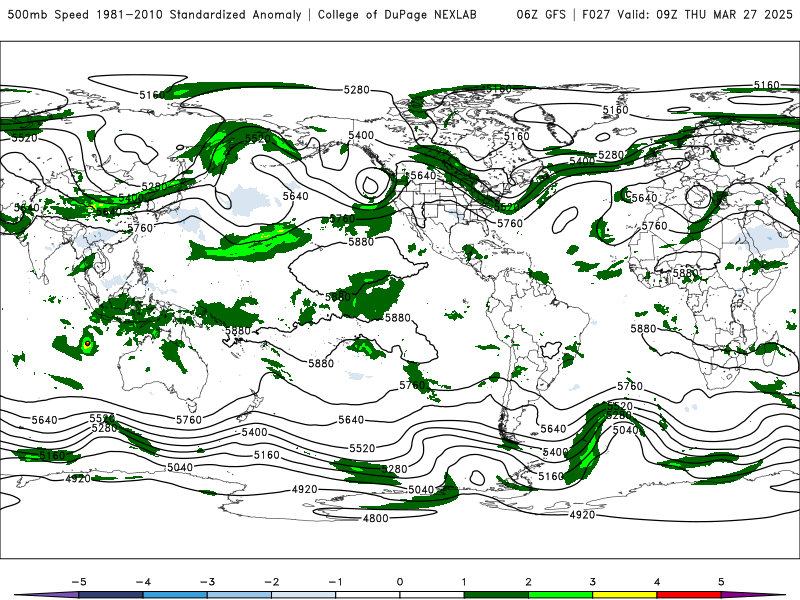This screenshot has width=800, height=600.
Task: Select the pale blue -2 to -1 colorbar segment
Action: click(304, 595)
